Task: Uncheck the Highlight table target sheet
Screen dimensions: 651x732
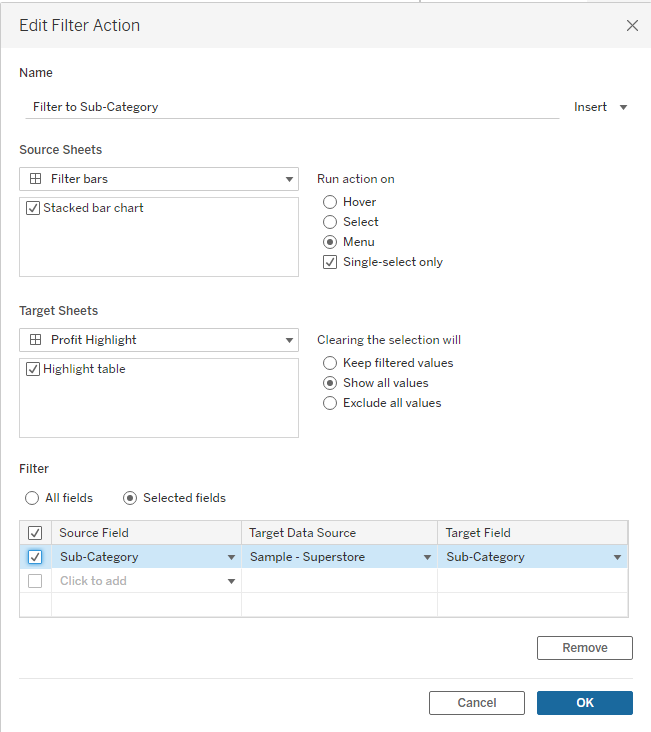Action: point(33,369)
